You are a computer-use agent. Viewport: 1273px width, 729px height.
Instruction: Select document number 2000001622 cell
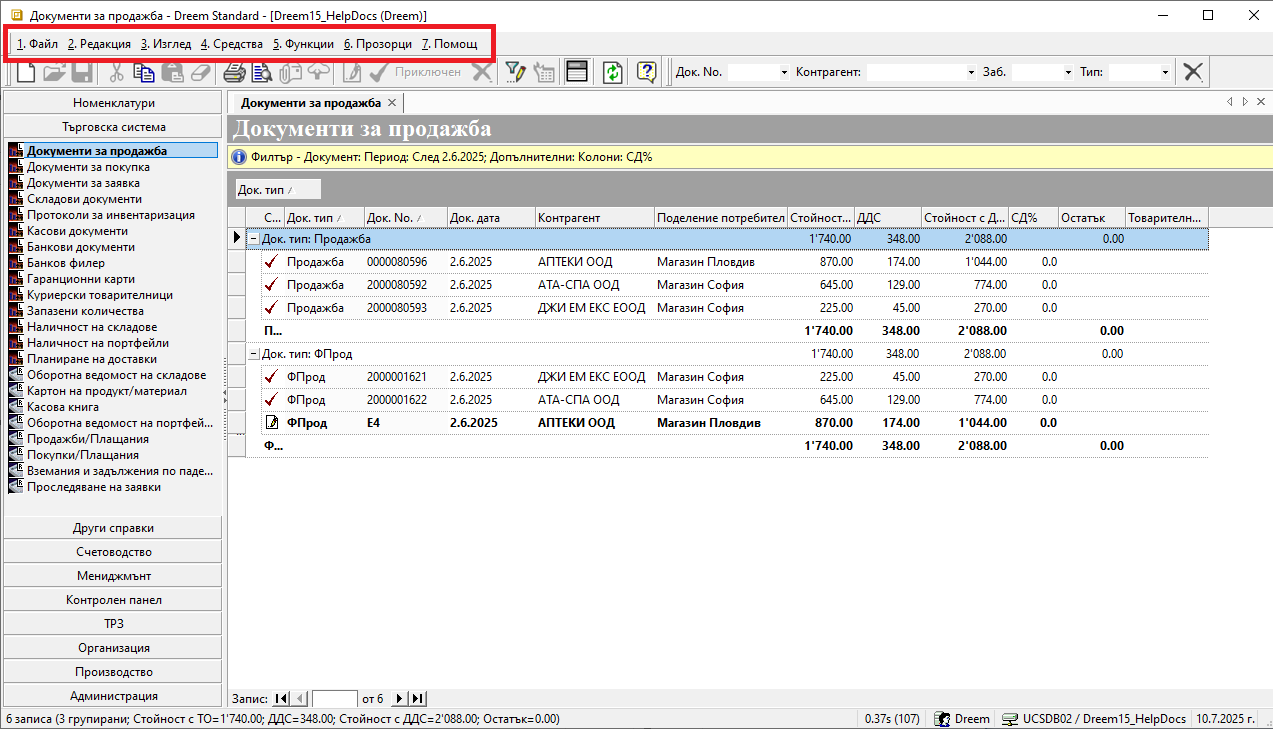pos(405,400)
